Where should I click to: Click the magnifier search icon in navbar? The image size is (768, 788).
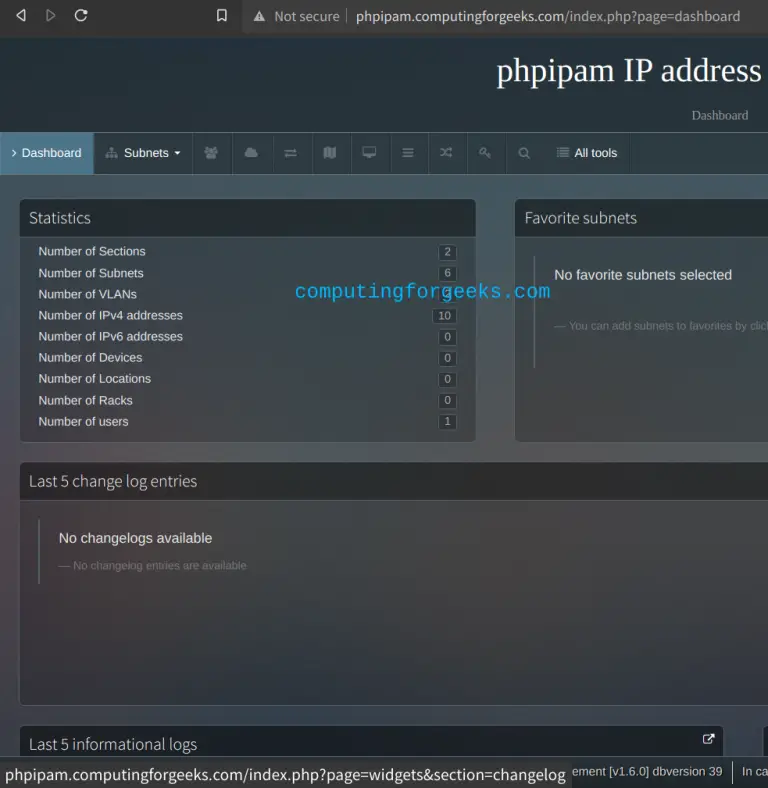click(x=524, y=153)
